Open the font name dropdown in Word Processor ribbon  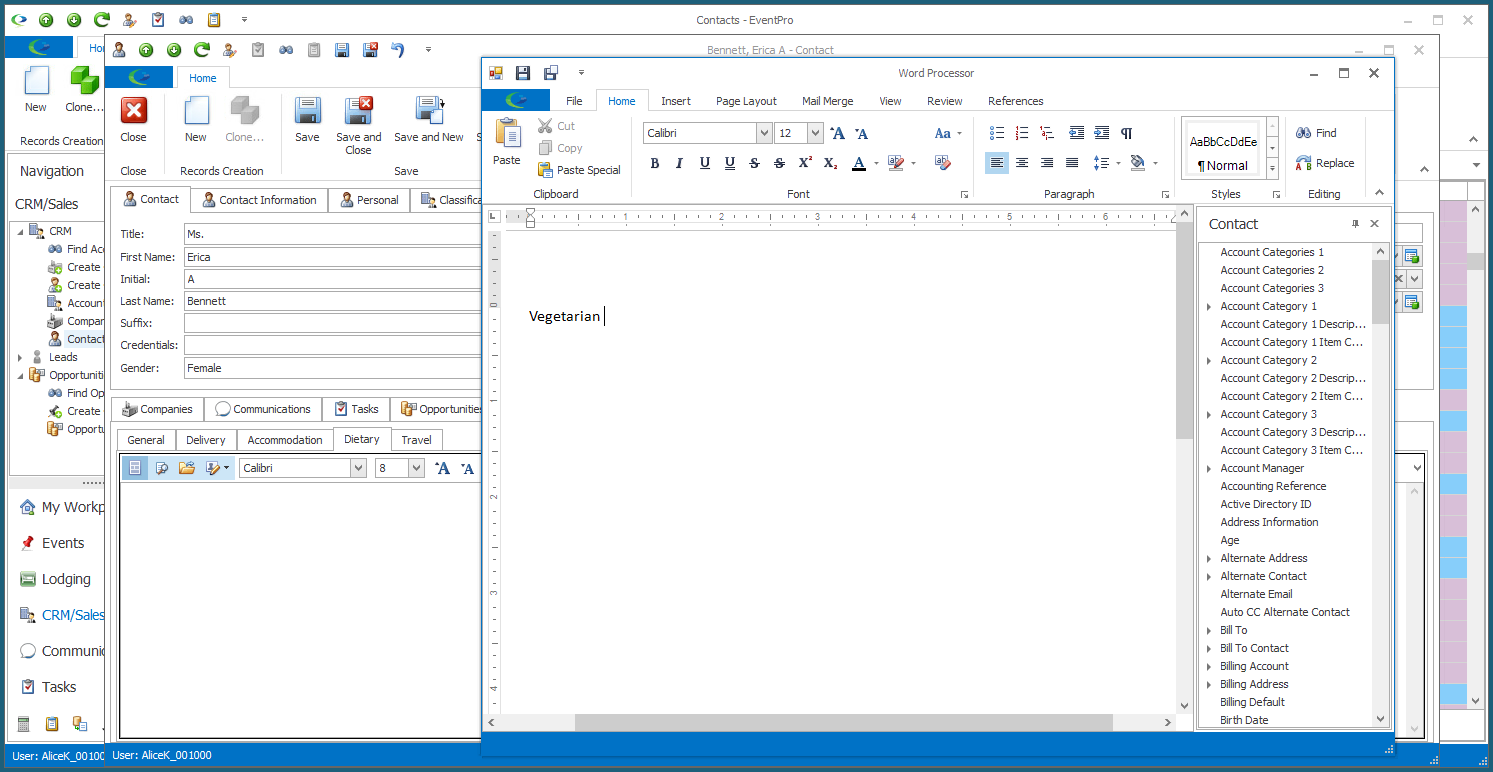pos(764,133)
